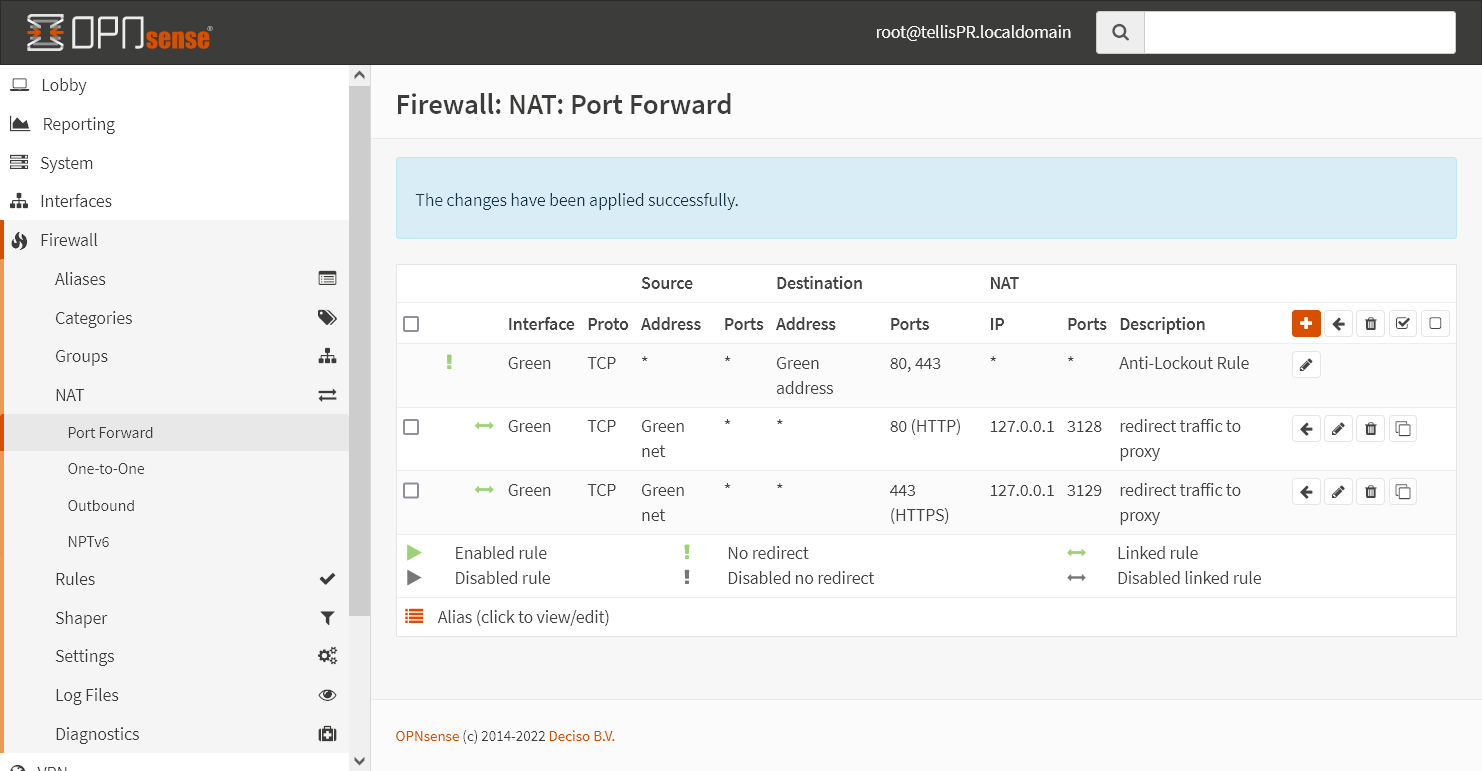The width and height of the screenshot is (1482, 771).
Task: Toggle the 80 HTTP rule's linked rule arrow
Action: (x=484, y=426)
